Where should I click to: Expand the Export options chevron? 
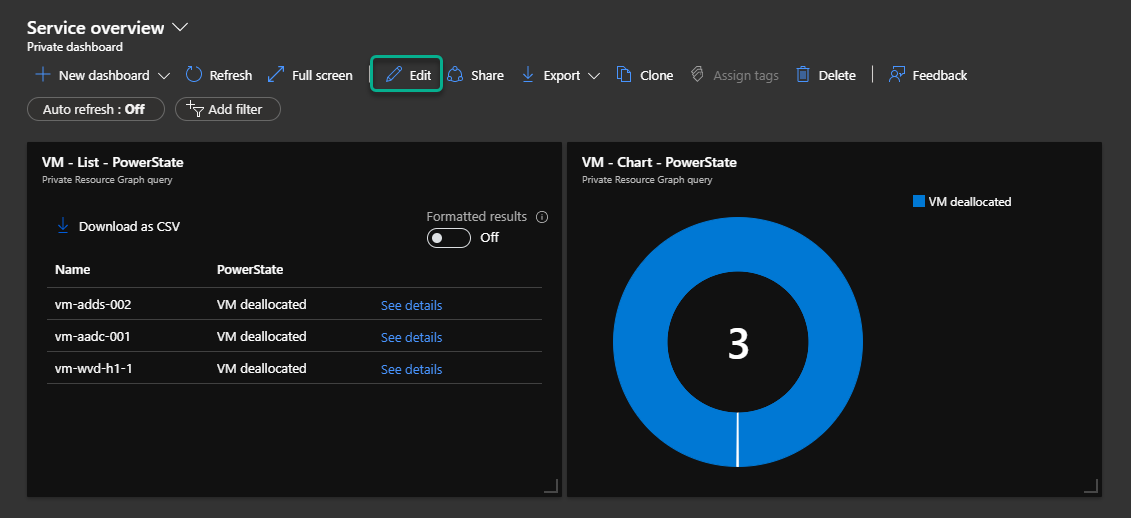(x=594, y=76)
